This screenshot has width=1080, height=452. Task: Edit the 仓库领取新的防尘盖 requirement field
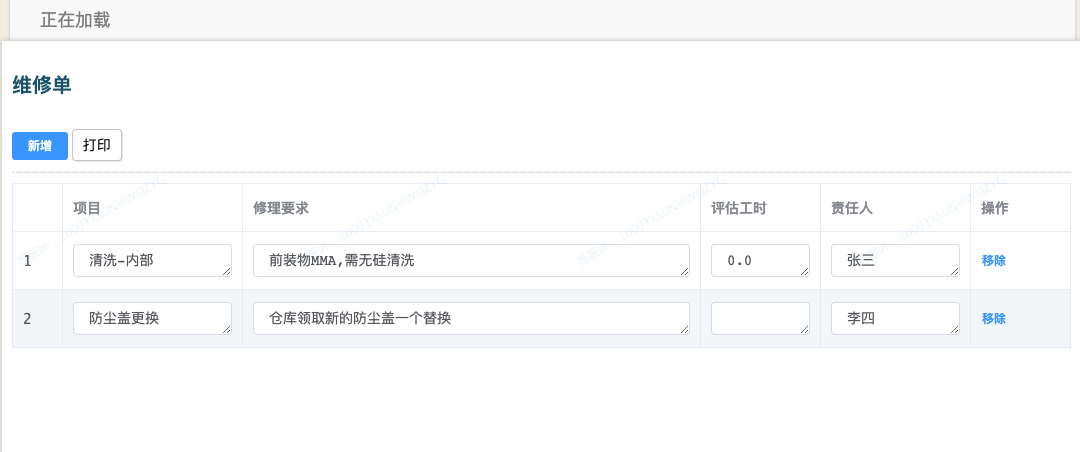pos(471,318)
